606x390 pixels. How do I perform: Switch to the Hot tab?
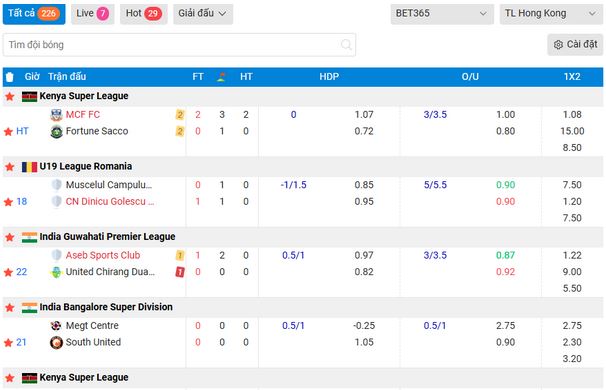tap(143, 14)
